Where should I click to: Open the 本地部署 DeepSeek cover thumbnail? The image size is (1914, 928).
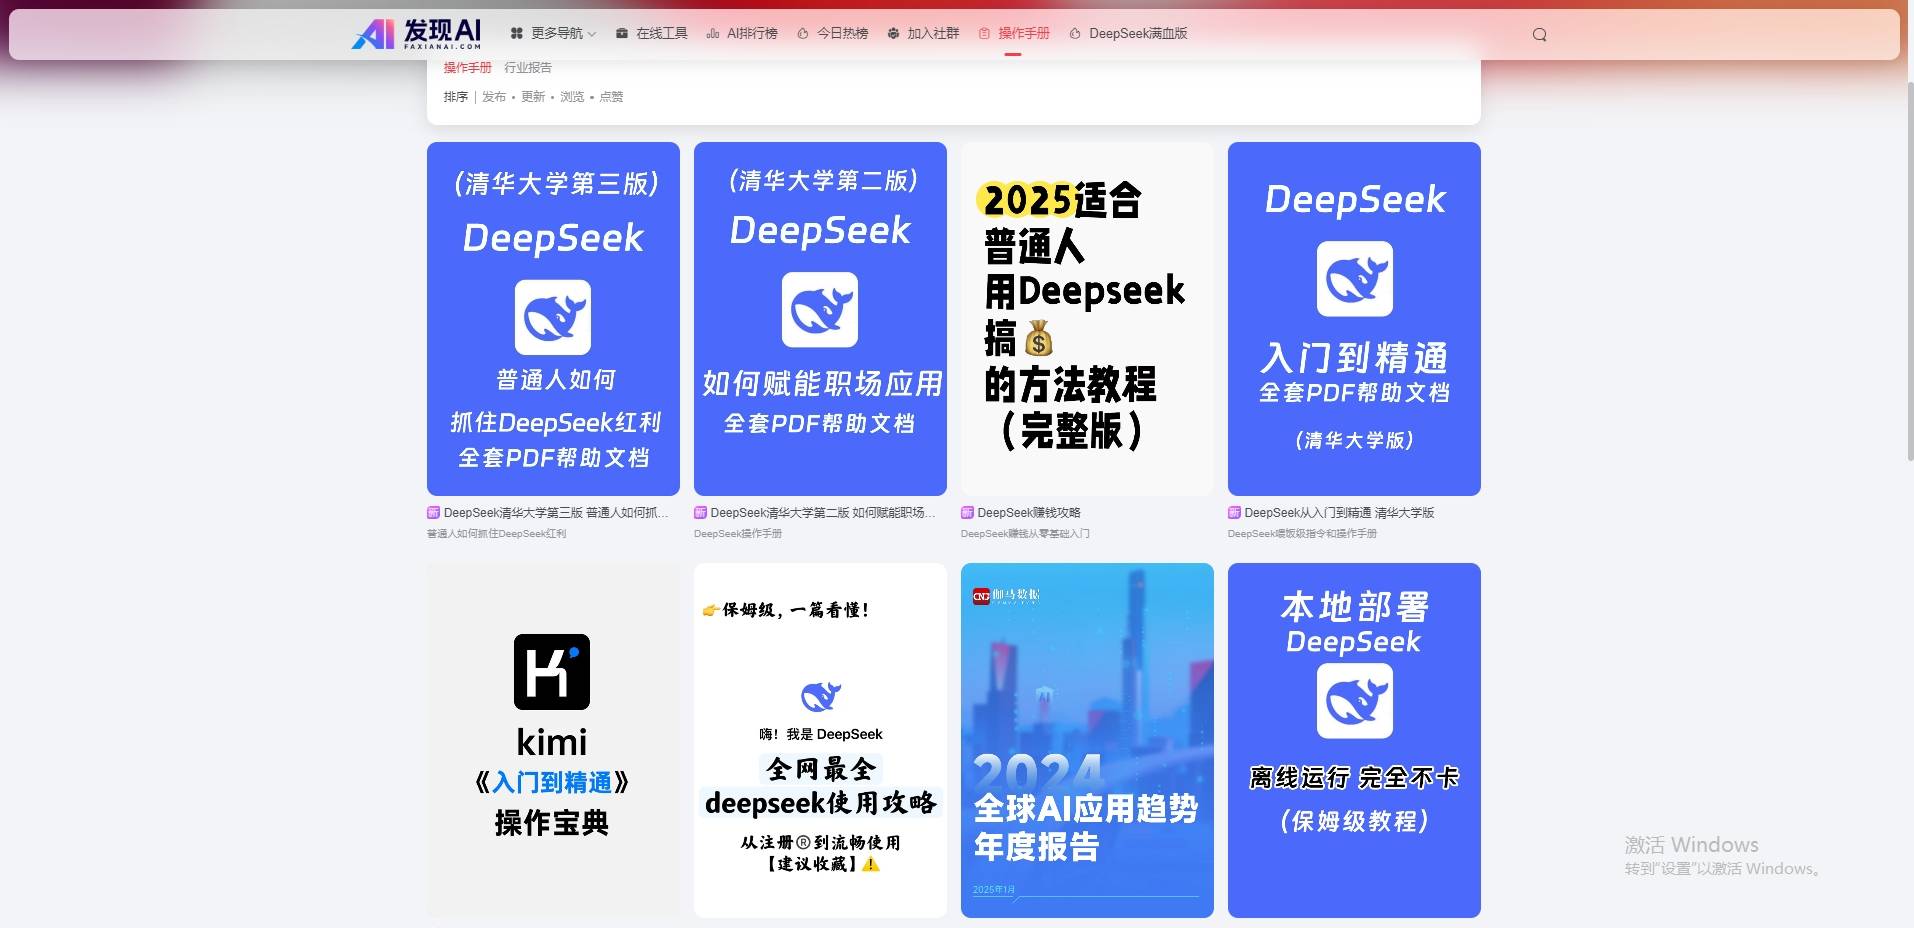(x=1354, y=740)
